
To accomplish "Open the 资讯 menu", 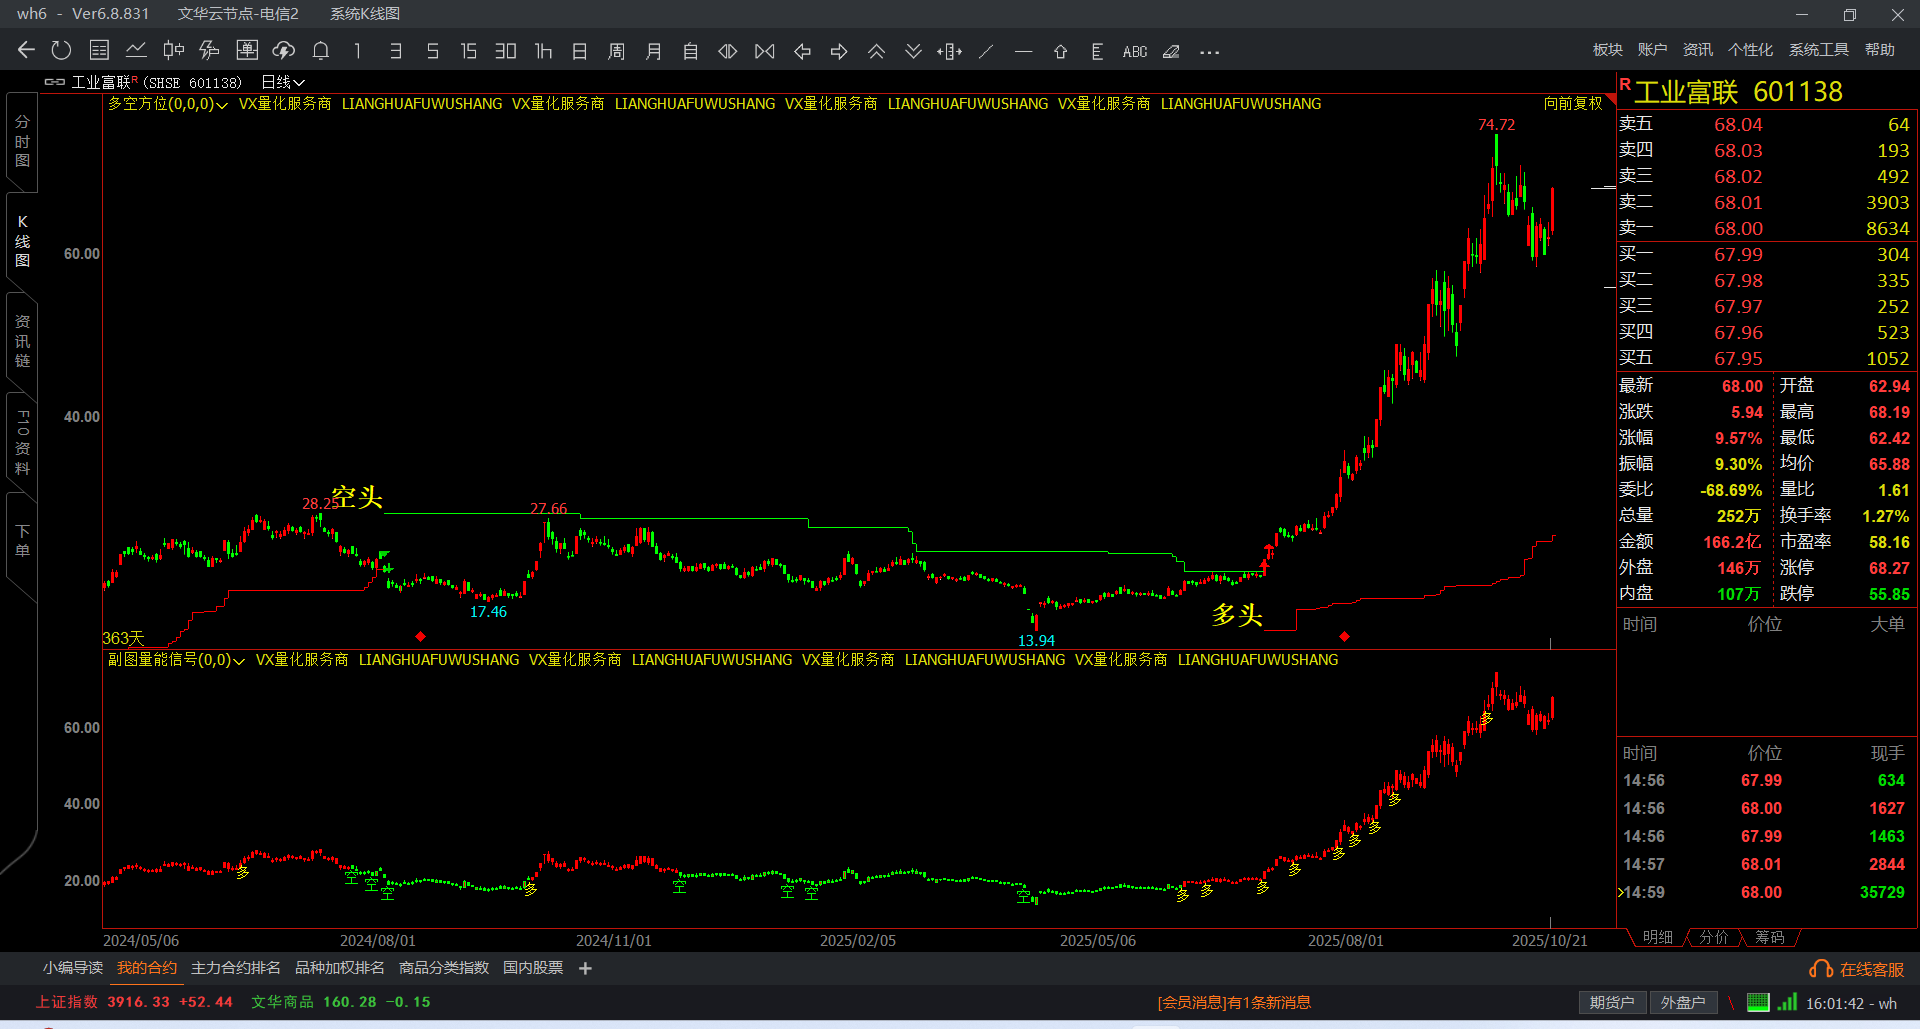I will [1697, 50].
